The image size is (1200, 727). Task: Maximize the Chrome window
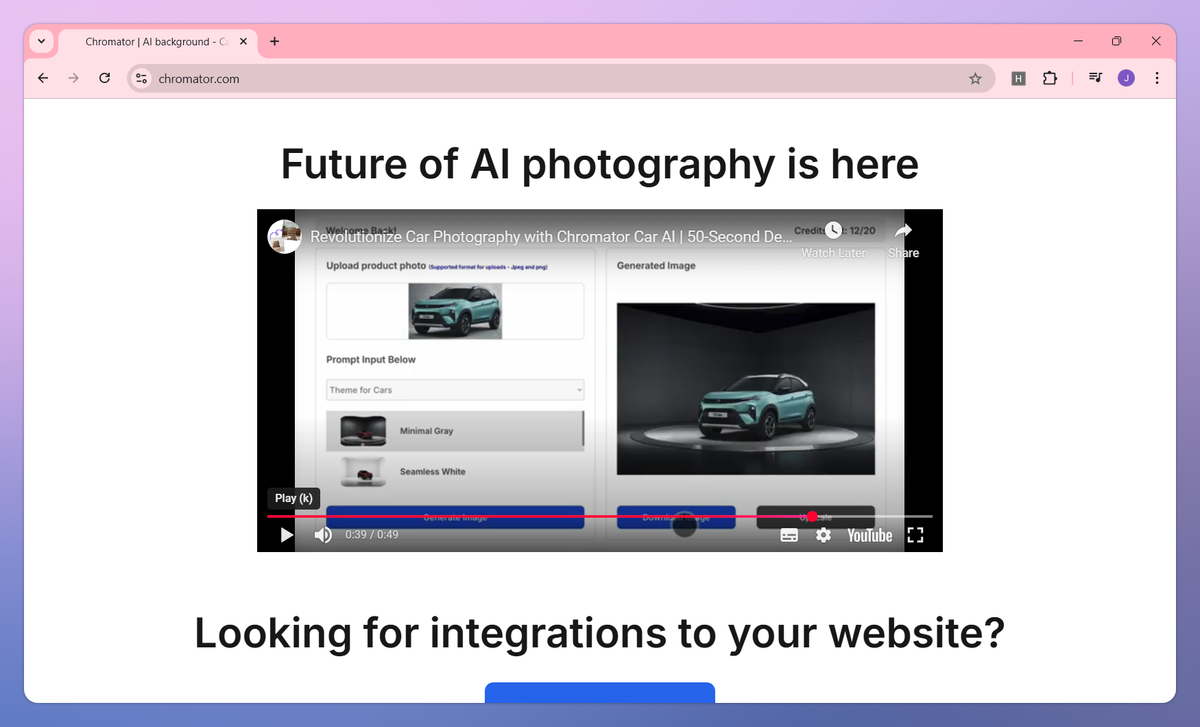[1117, 41]
